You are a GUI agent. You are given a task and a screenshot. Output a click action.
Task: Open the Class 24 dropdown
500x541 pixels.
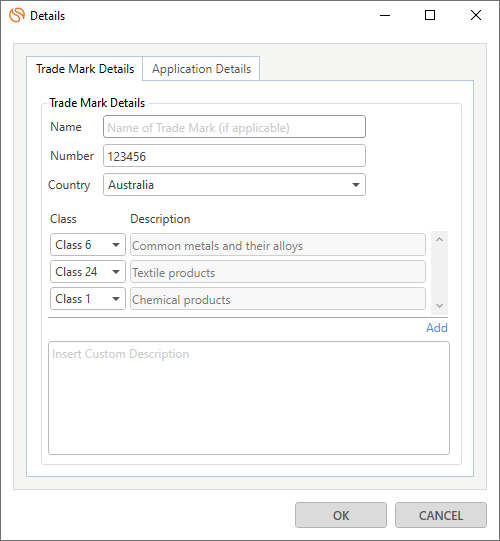pyautogui.click(x=88, y=272)
